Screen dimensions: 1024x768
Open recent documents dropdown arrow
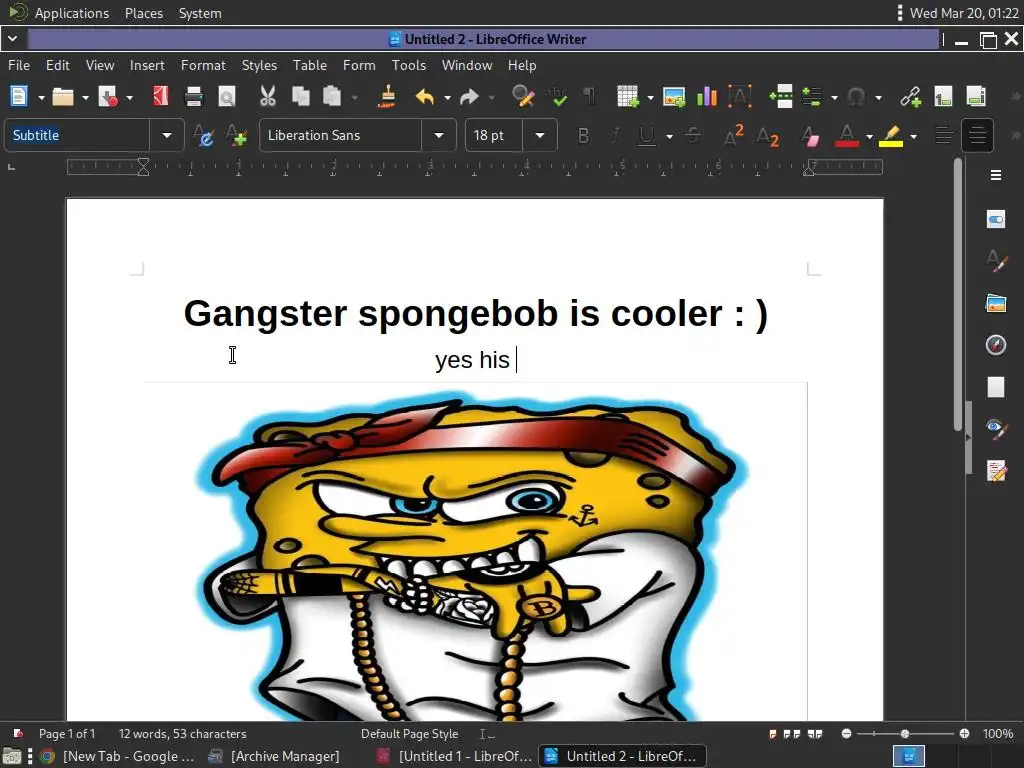pos(86,98)
